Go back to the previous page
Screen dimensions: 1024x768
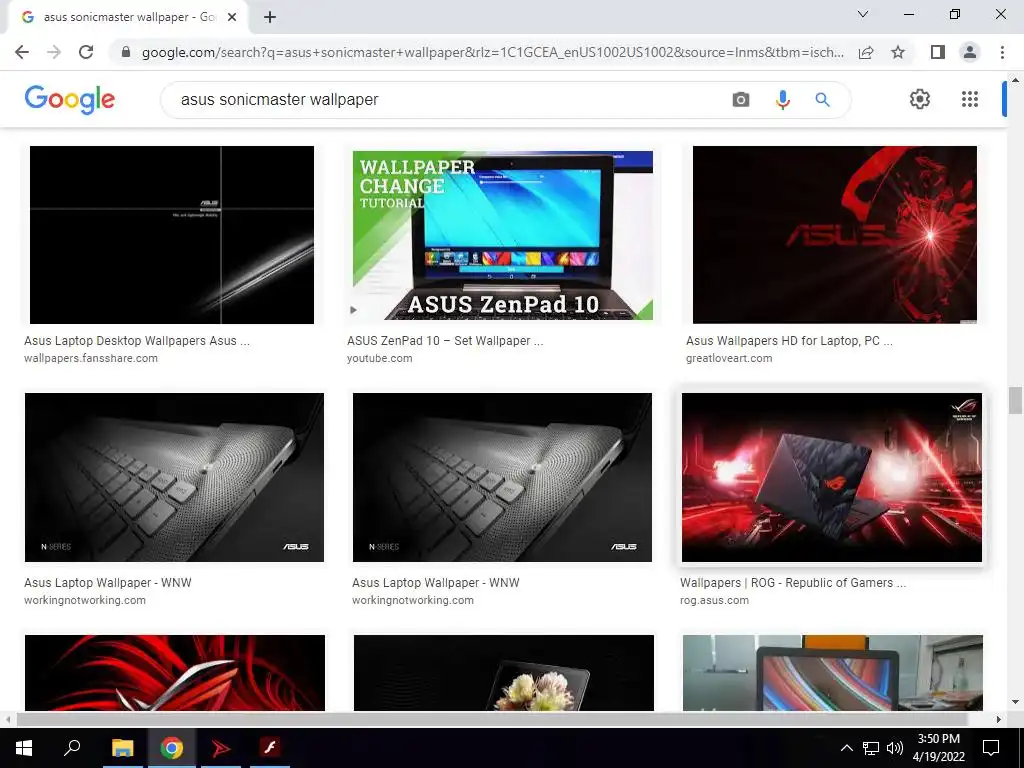(x=22, y=52)
